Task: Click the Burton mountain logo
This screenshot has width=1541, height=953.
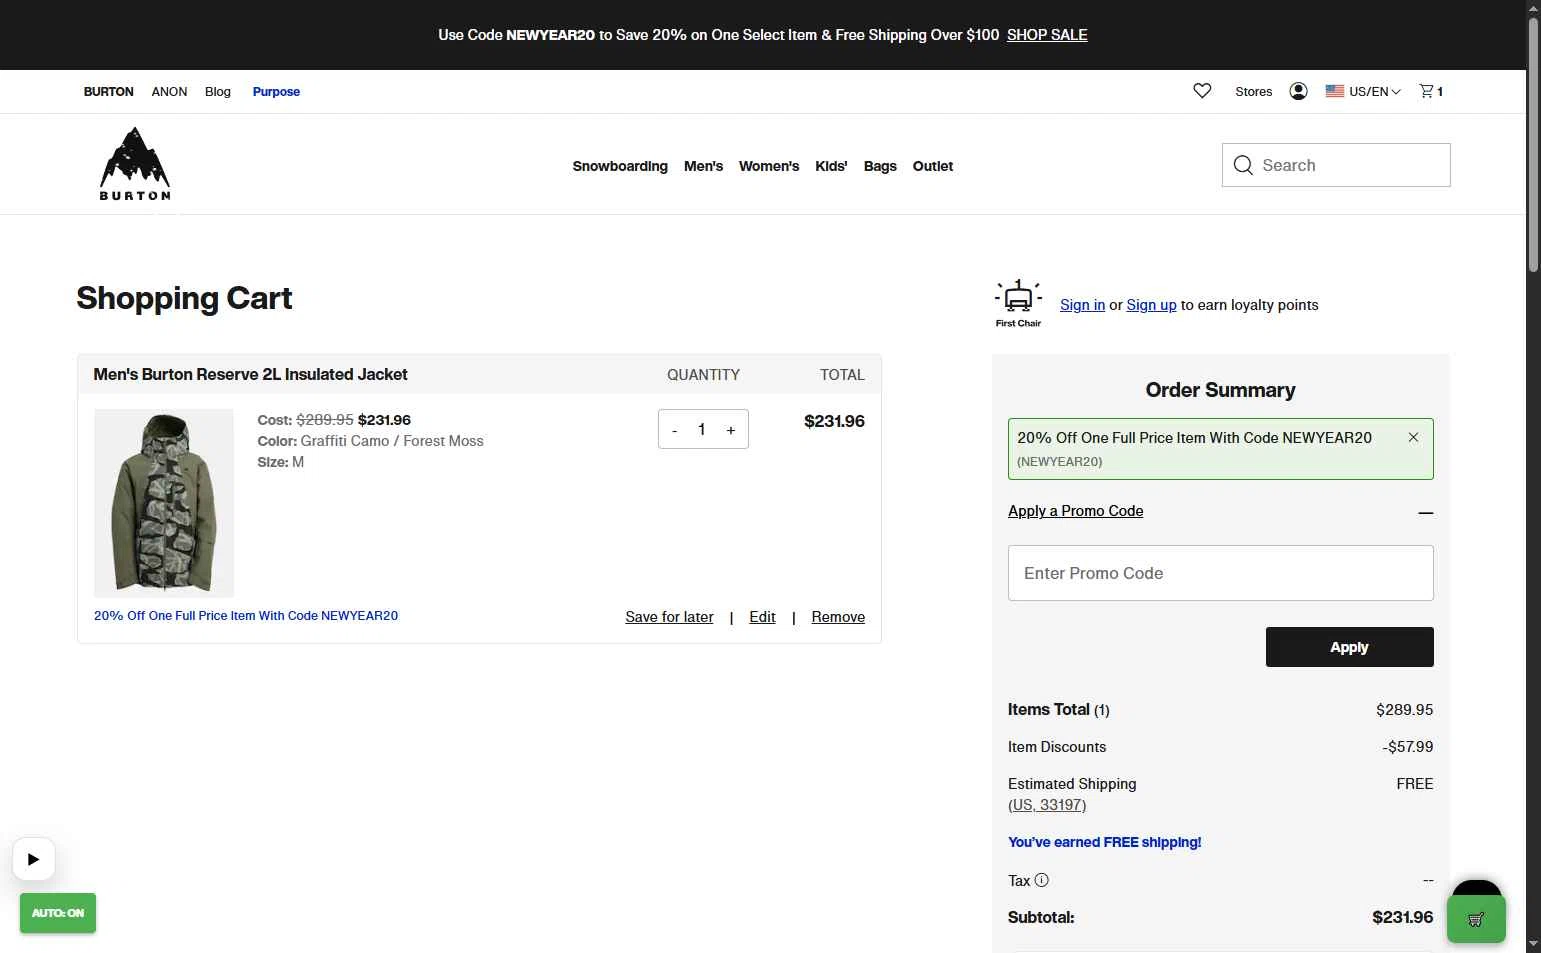Action: click(x=135, y=164)
